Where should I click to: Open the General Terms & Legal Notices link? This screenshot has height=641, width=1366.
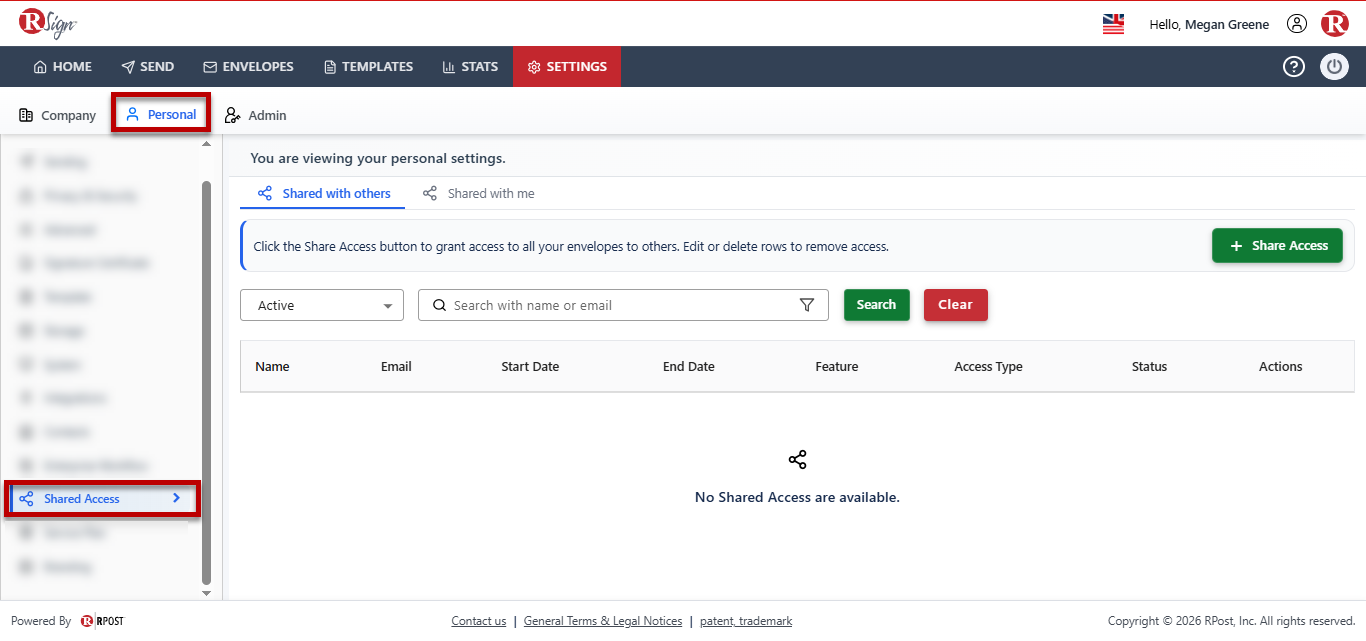click(603, 621)
